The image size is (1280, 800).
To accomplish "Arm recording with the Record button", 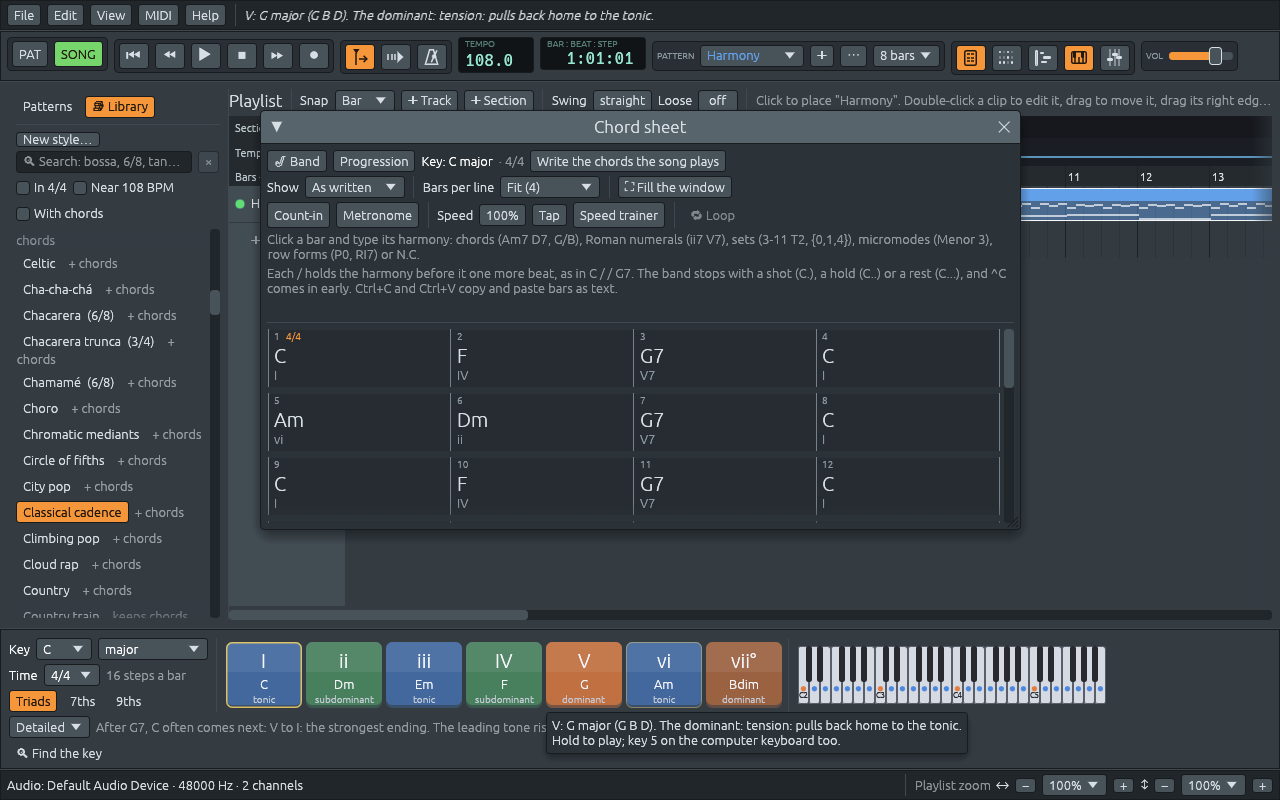I will click(x=314, y=56).
